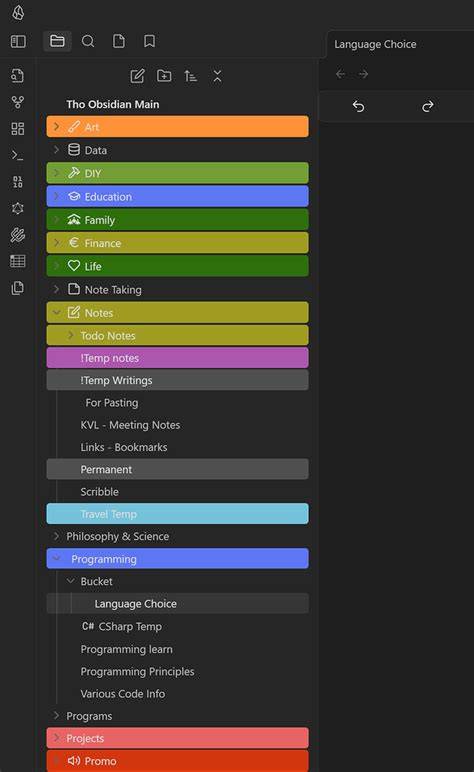This screenshot has width=474, height=772.
Task: Collapse the Notes folder chevron
Action: pos(57,312)
